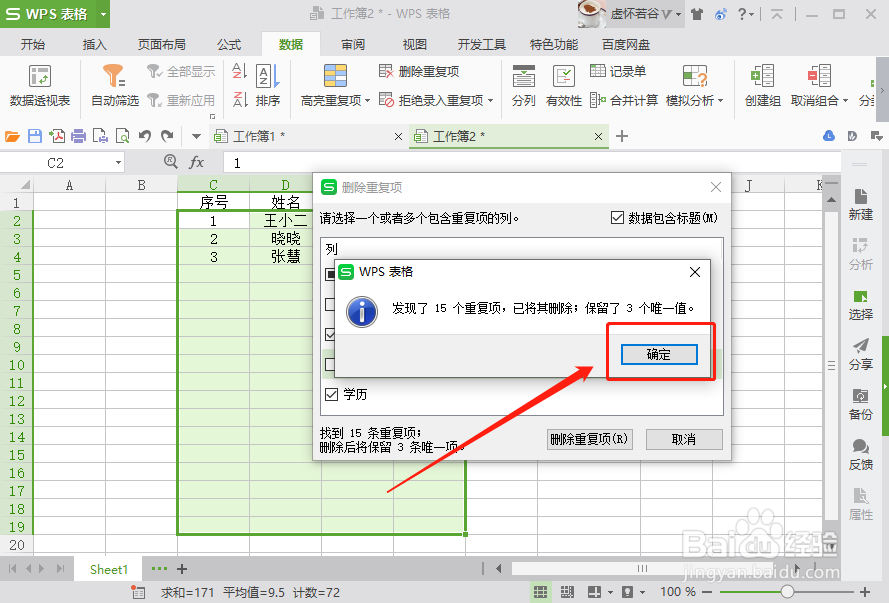The height and width of the screenshot is (603, 889).
Task: Click the fx insert function icon
Action: click(x=196, y=163)
